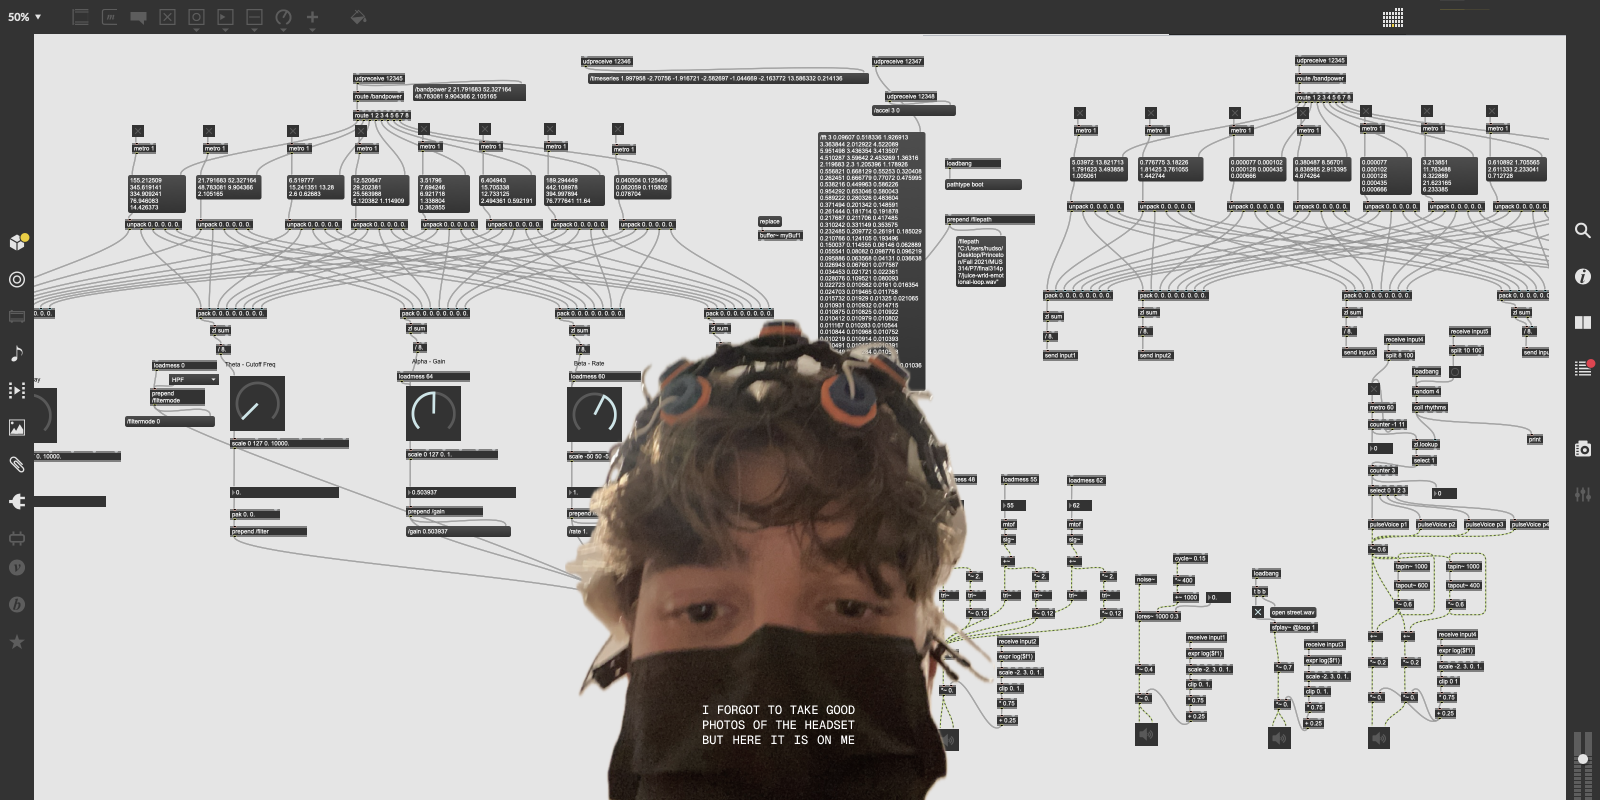Click the camera snapshots icon
This screenshot has width=1600, height=800.
(x=1582, y=449)
